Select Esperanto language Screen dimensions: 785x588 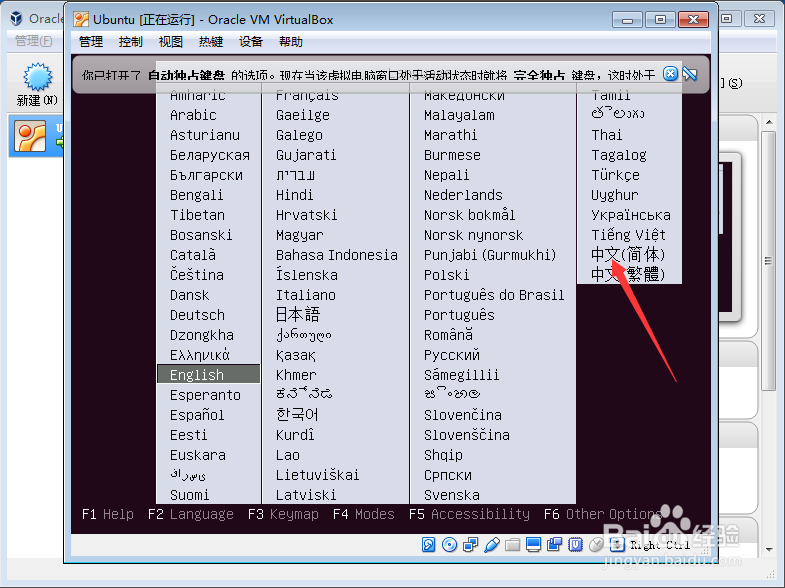[x=205, y=395]
